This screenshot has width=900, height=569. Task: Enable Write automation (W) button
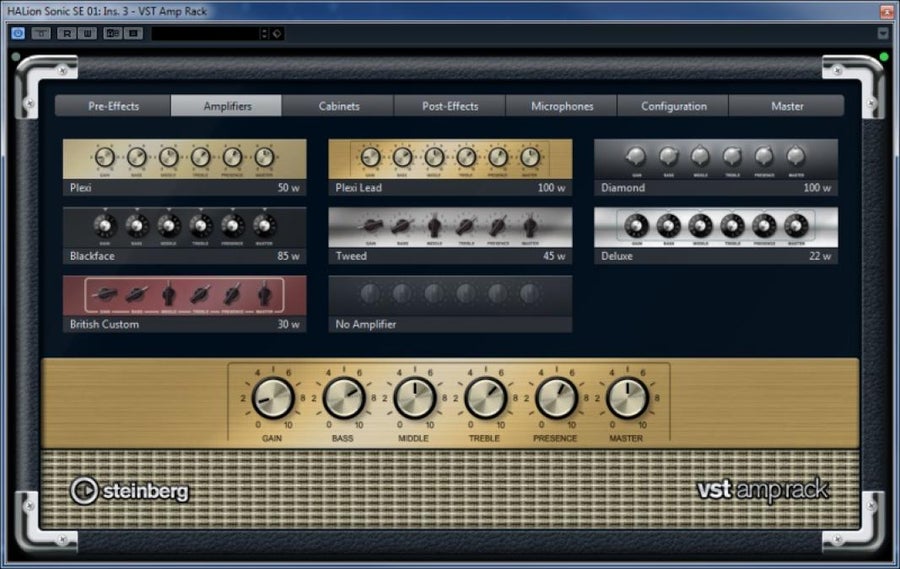tap(87, 33)
